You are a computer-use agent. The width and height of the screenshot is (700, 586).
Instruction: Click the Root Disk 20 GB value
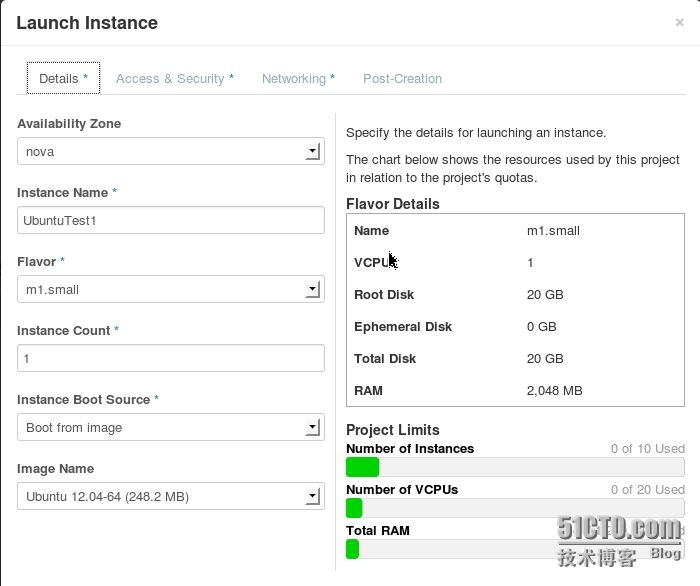tap(545, 295)
